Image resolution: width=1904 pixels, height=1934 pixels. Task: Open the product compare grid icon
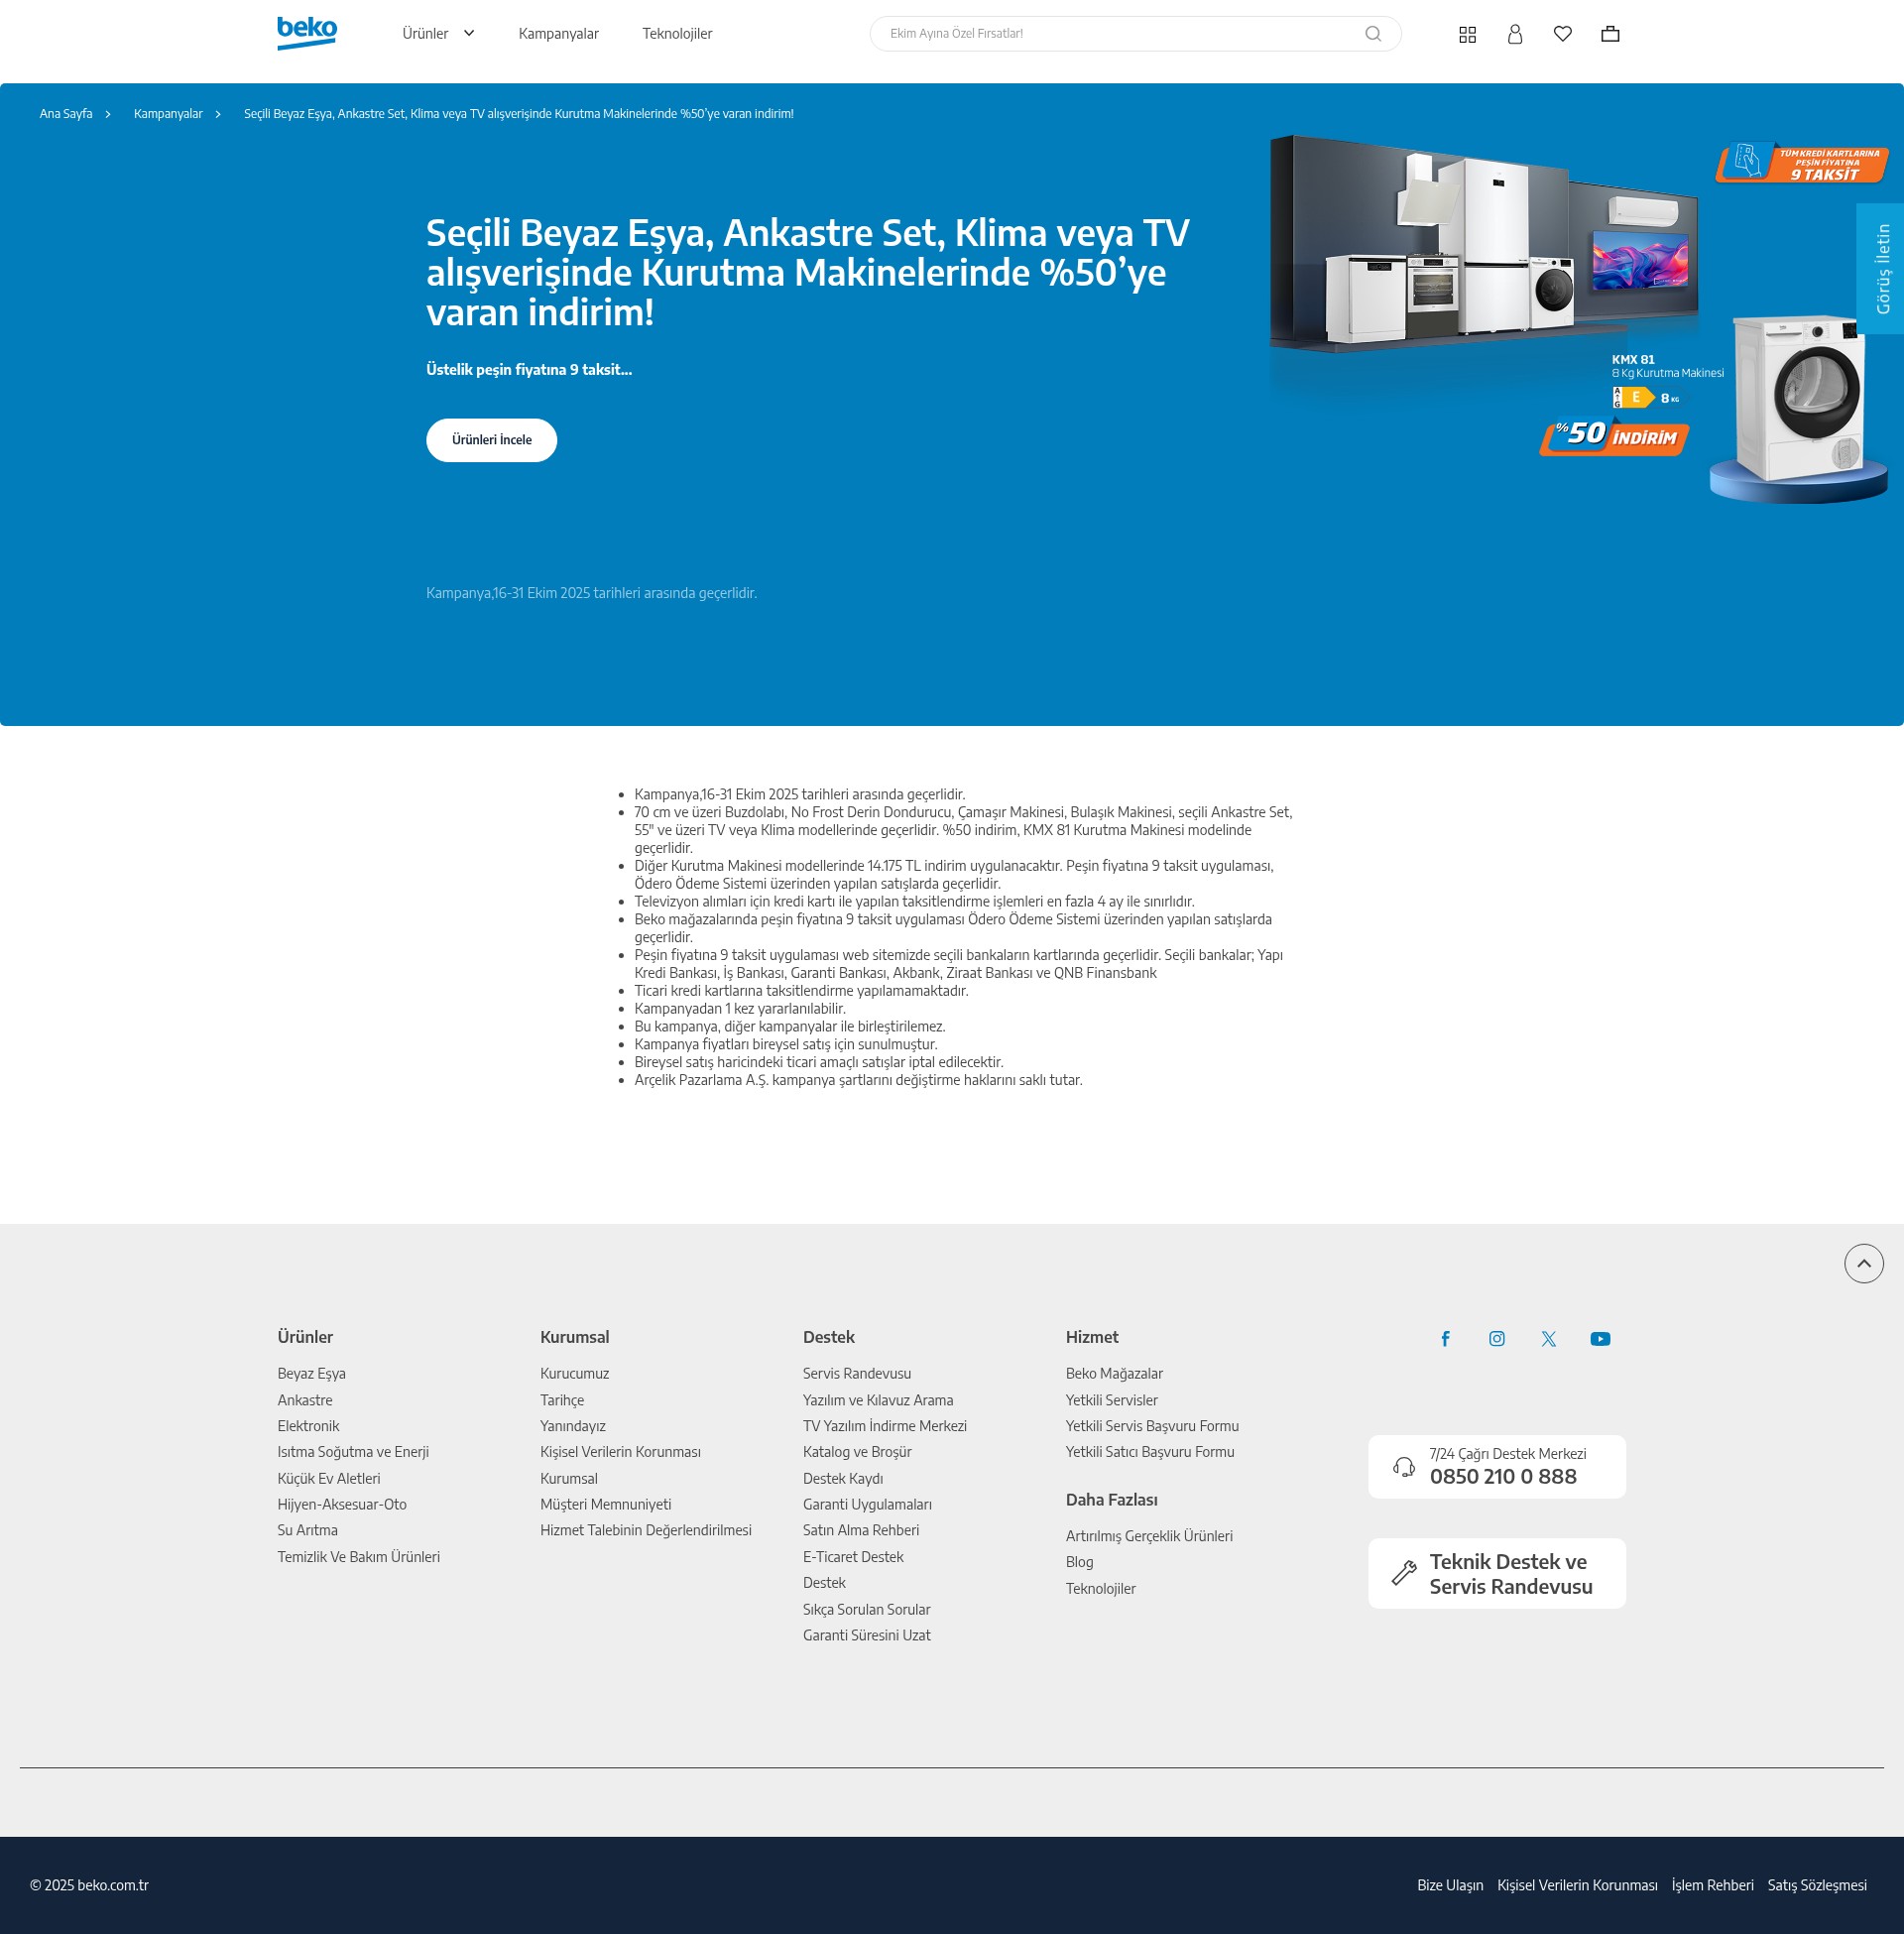point(1467,35)
